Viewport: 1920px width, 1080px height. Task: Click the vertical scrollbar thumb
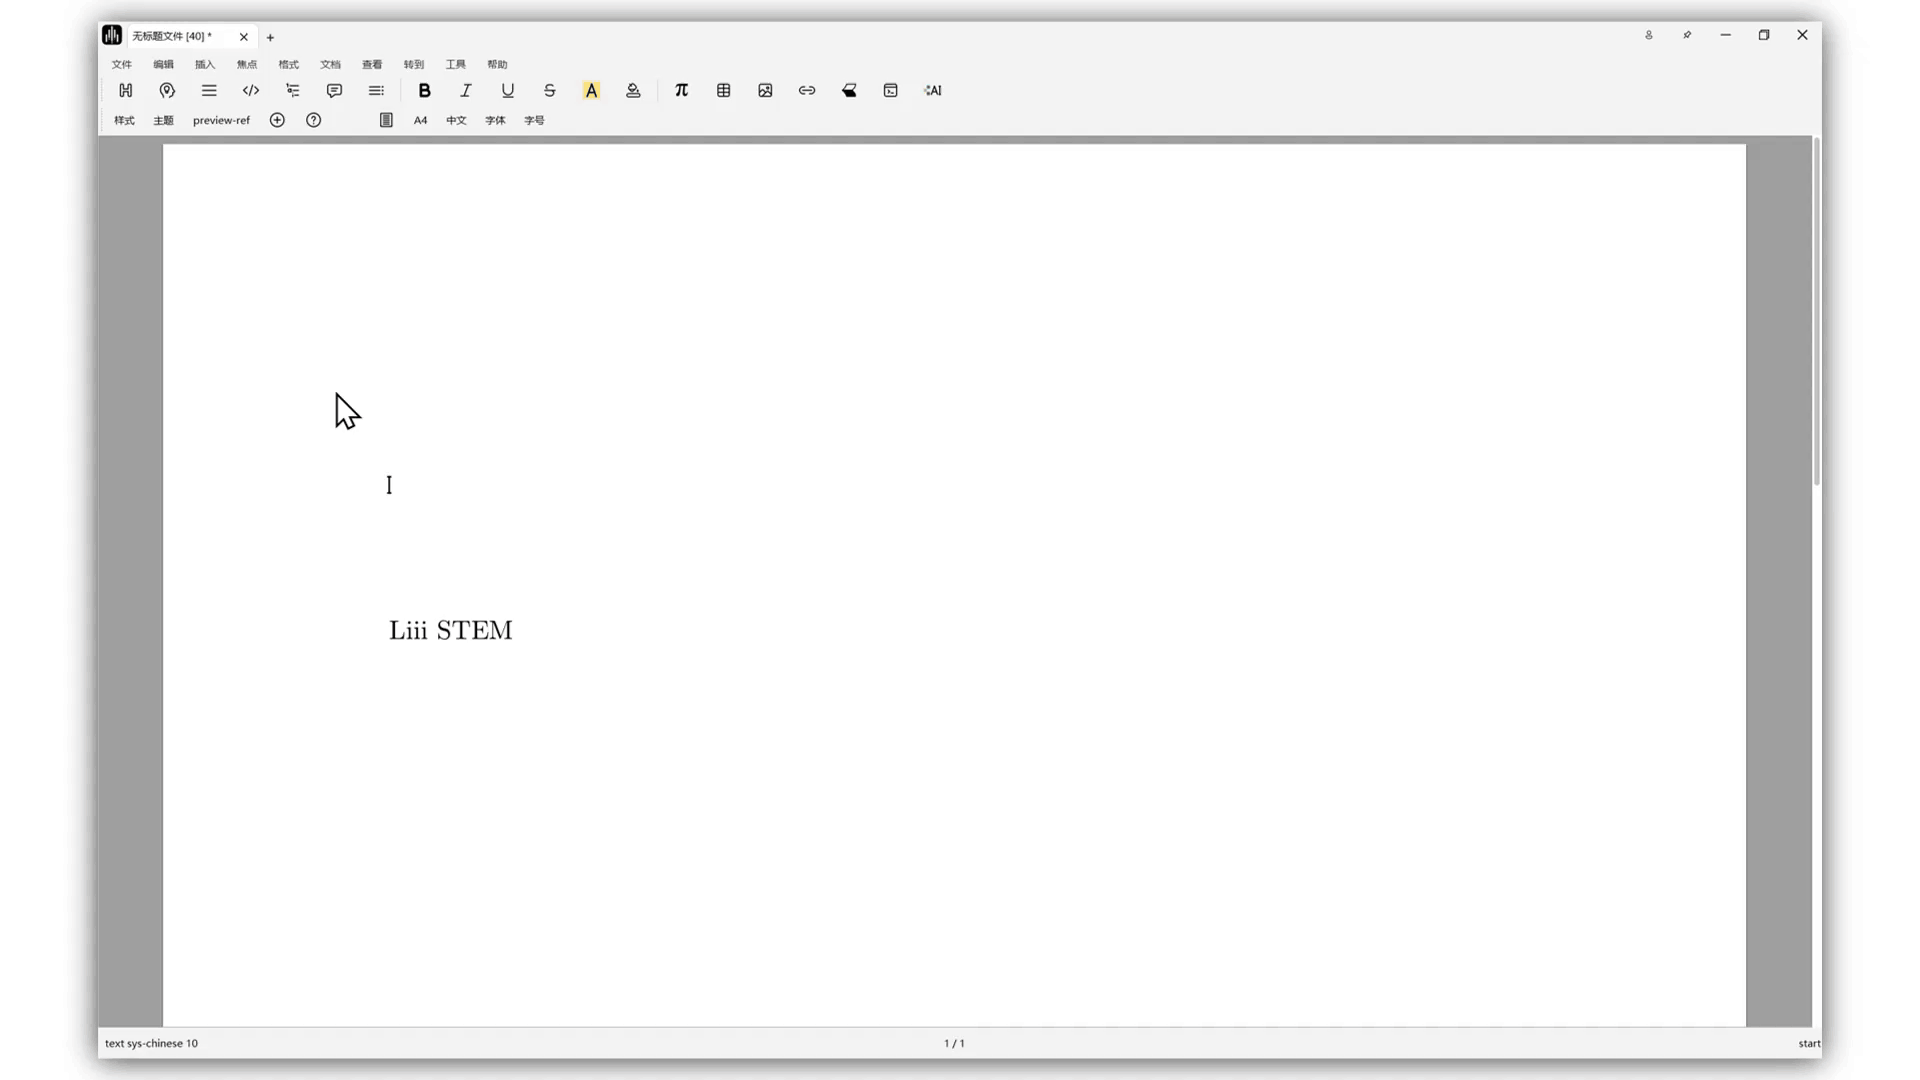click(1816, 310)
